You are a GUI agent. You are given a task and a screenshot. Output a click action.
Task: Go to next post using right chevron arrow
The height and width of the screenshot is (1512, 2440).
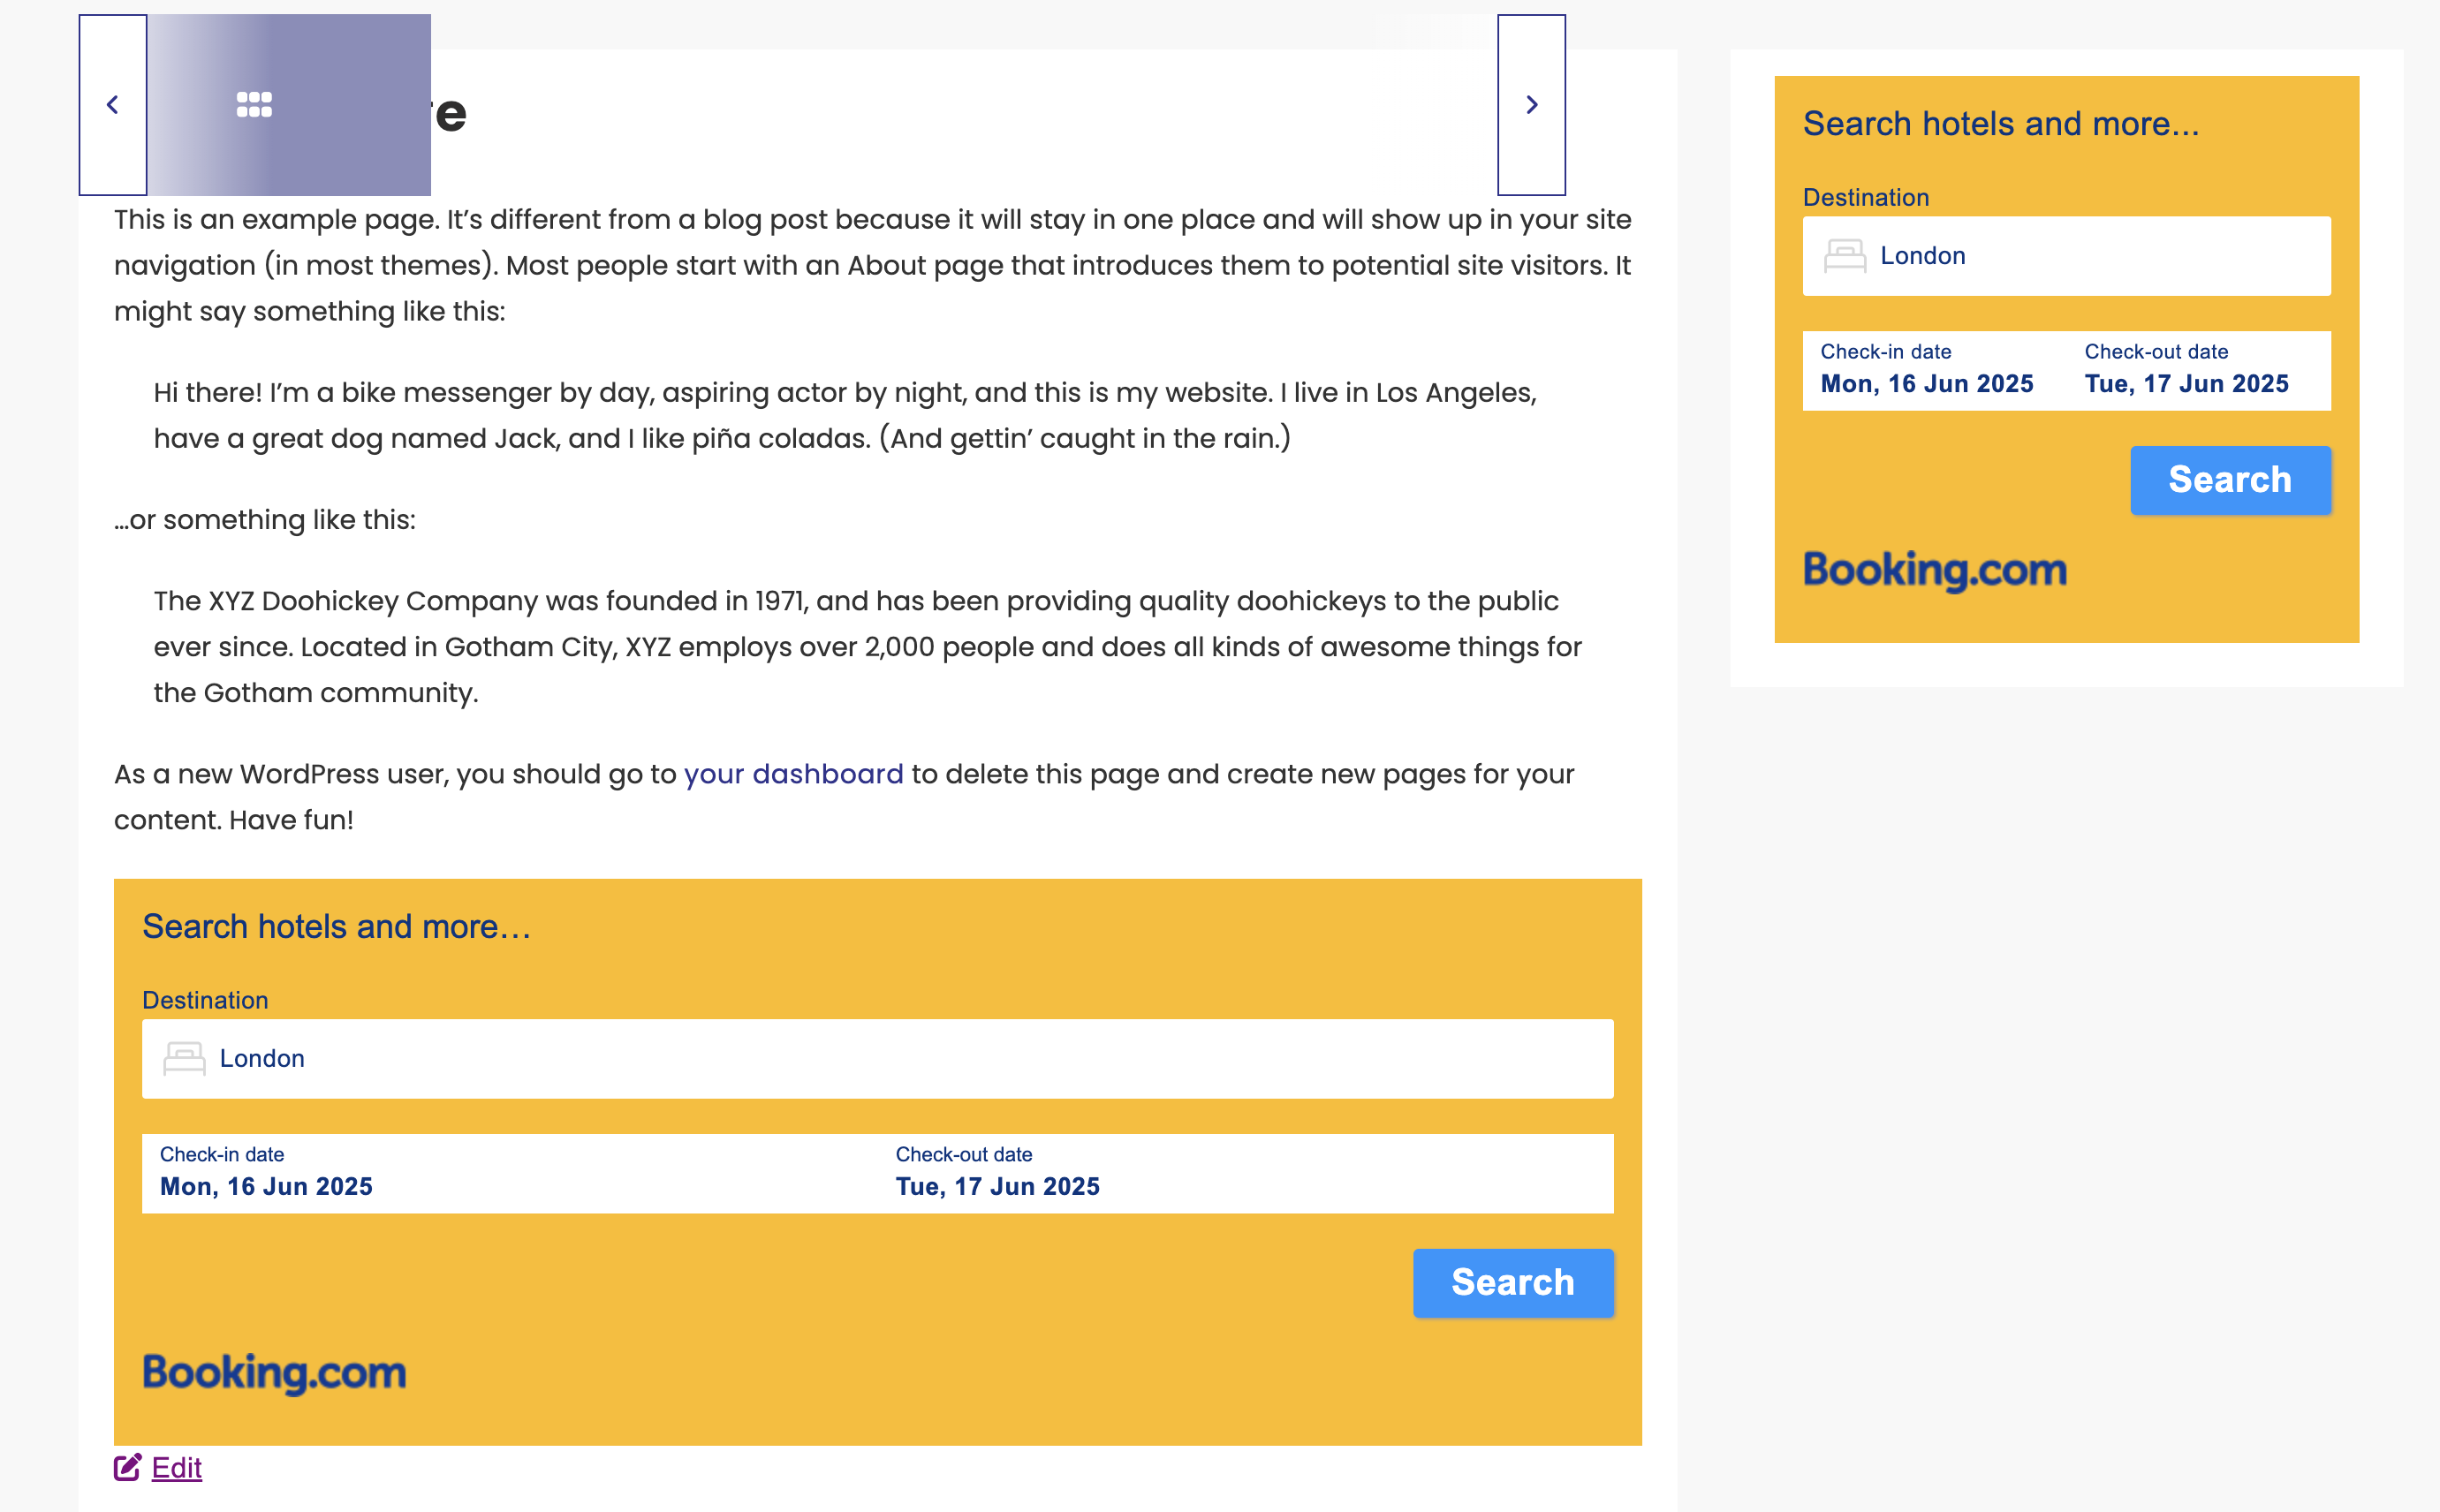tap(1531, 105)
